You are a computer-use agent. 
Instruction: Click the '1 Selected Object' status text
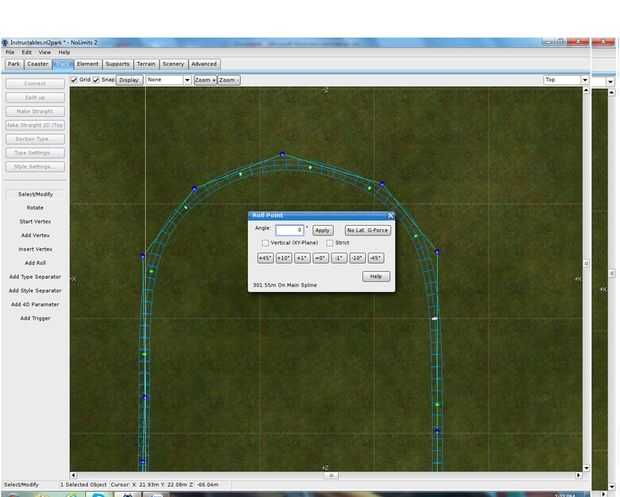click(83, 485)
